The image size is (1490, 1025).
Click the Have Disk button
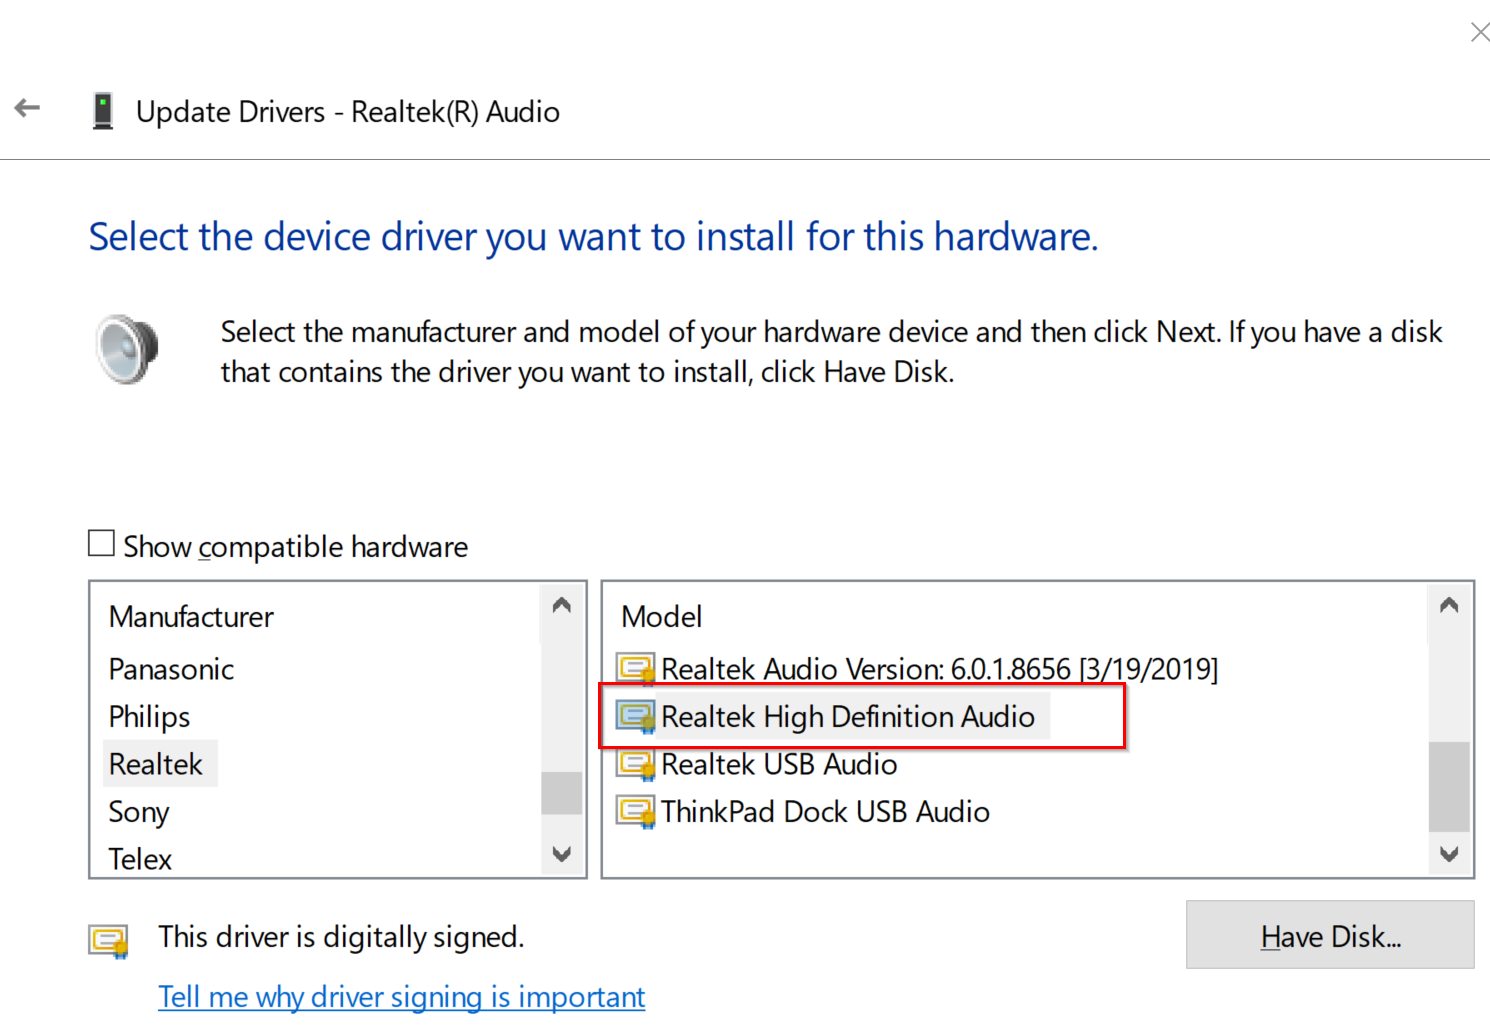[1330, 935]
